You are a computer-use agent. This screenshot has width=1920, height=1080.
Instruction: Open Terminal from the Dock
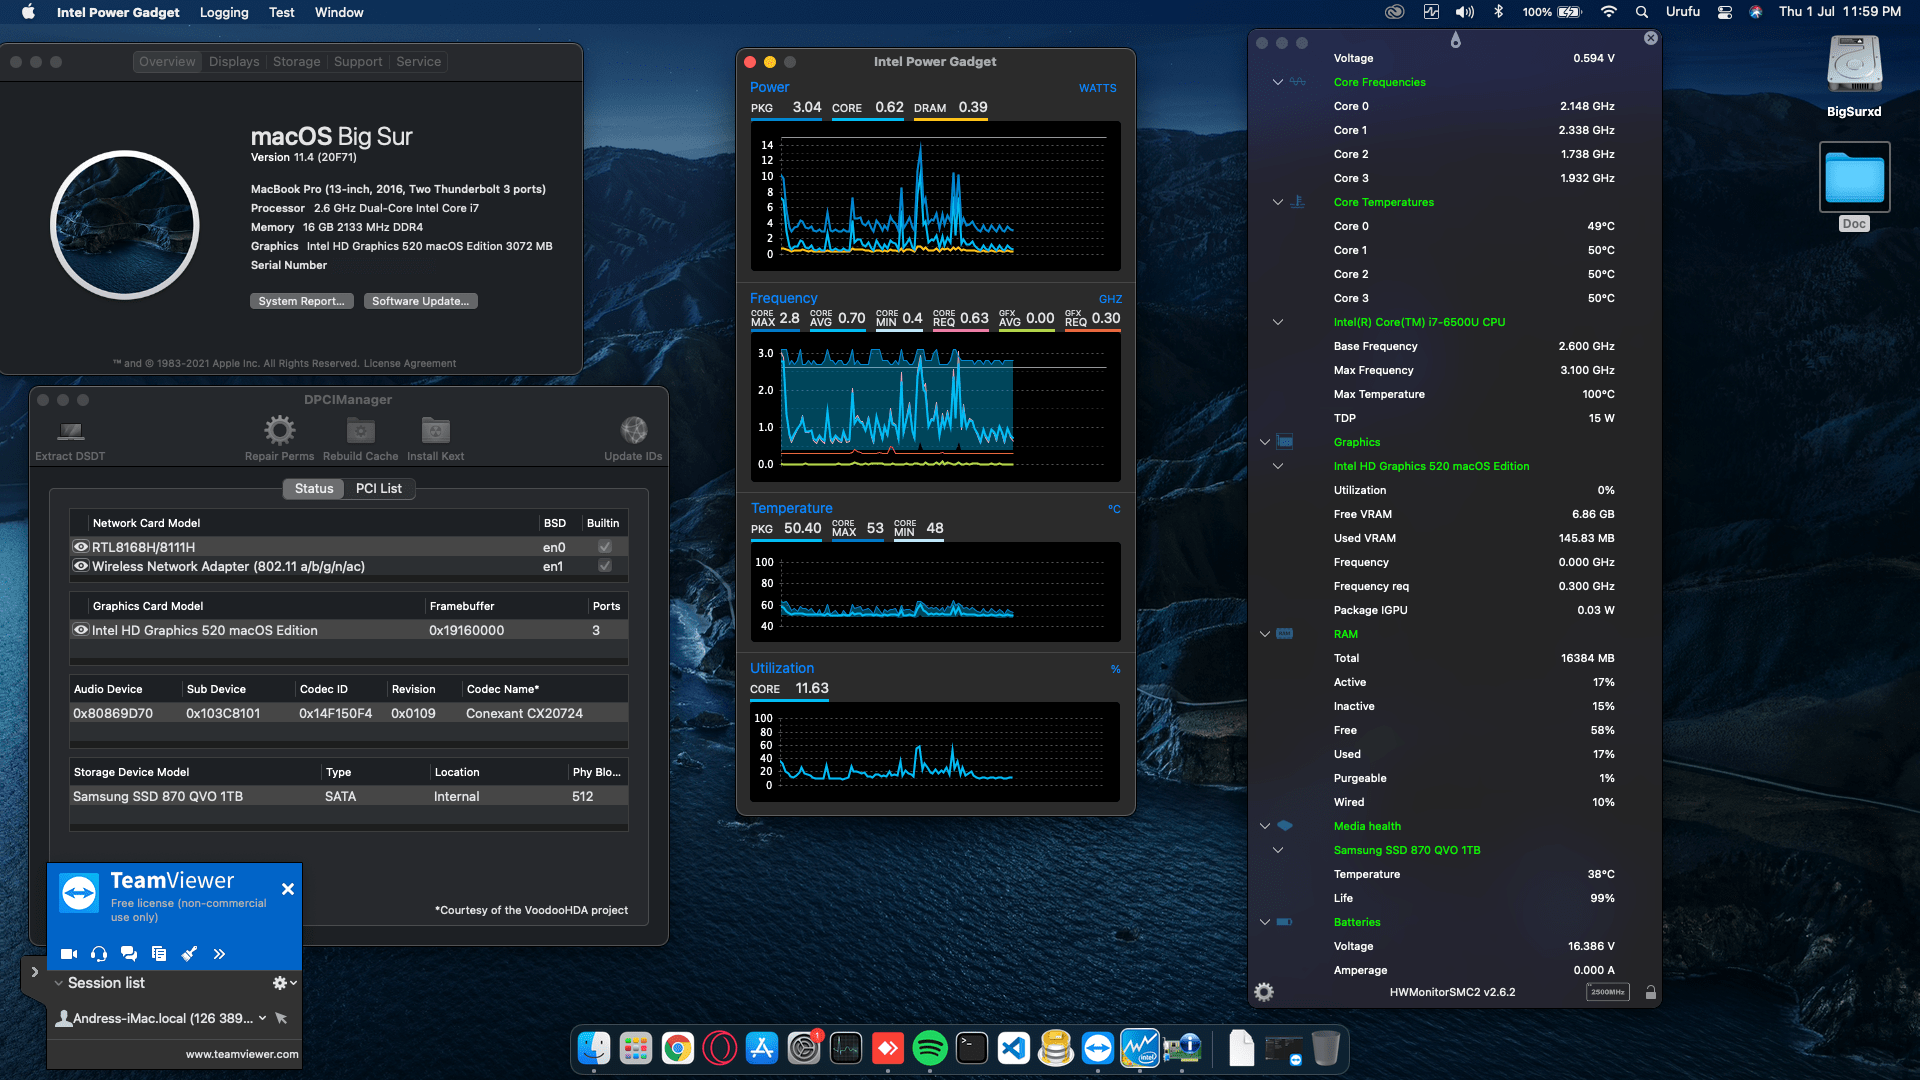click(972, 1048)
